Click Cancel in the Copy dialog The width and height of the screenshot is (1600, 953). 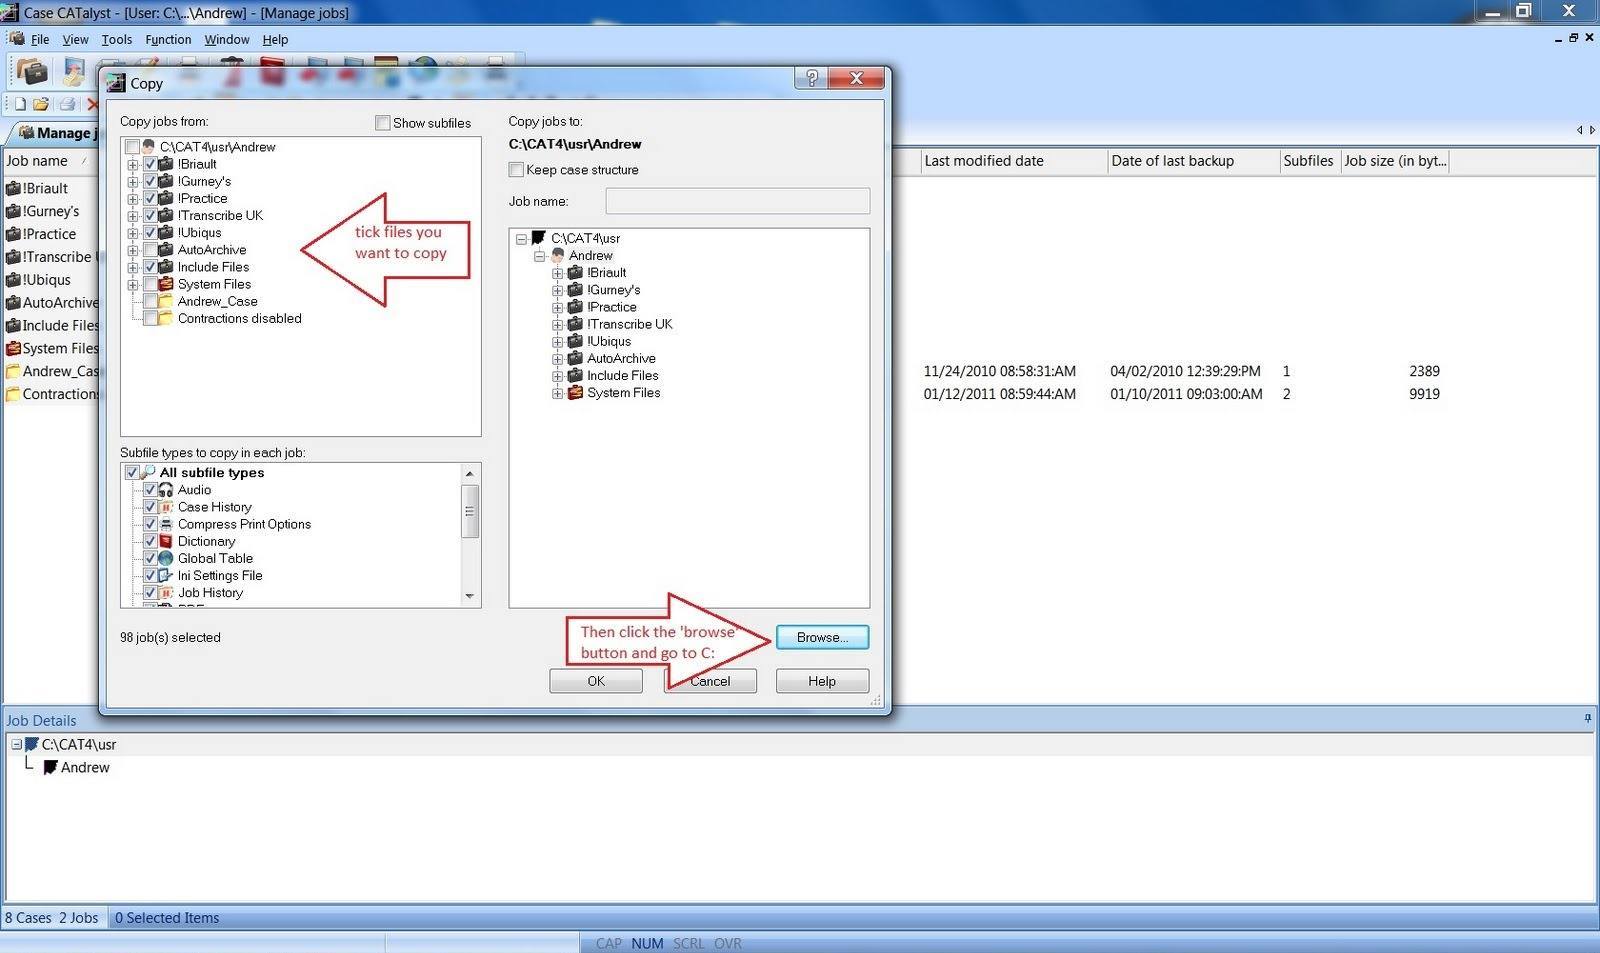point(710,681)
